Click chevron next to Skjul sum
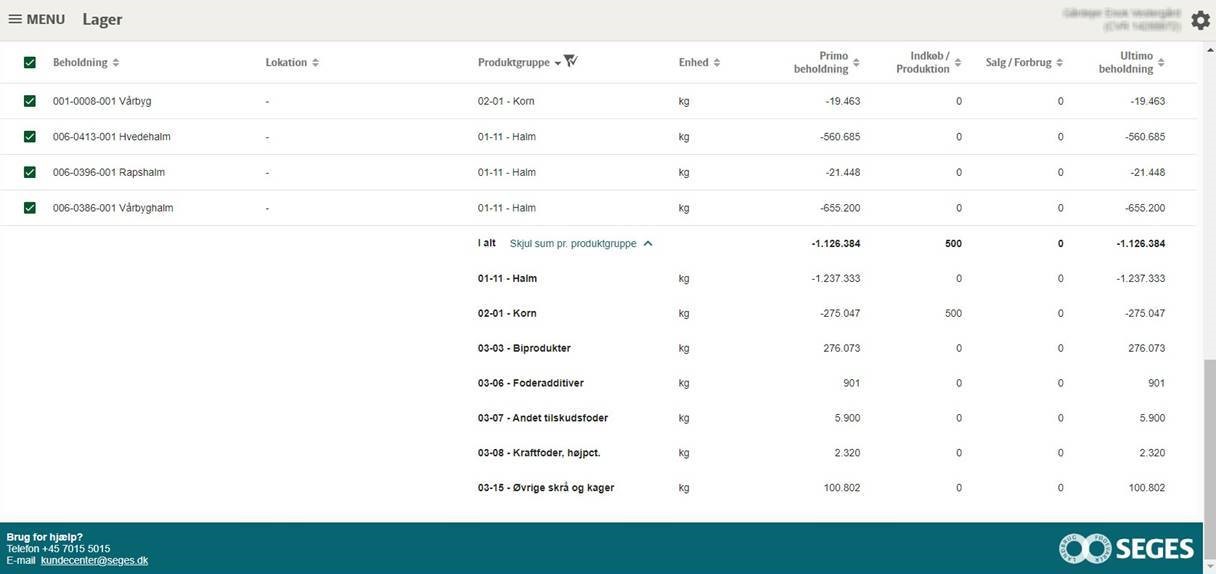1216x574 pixels. pyautogui.click(x=648, y=243)
